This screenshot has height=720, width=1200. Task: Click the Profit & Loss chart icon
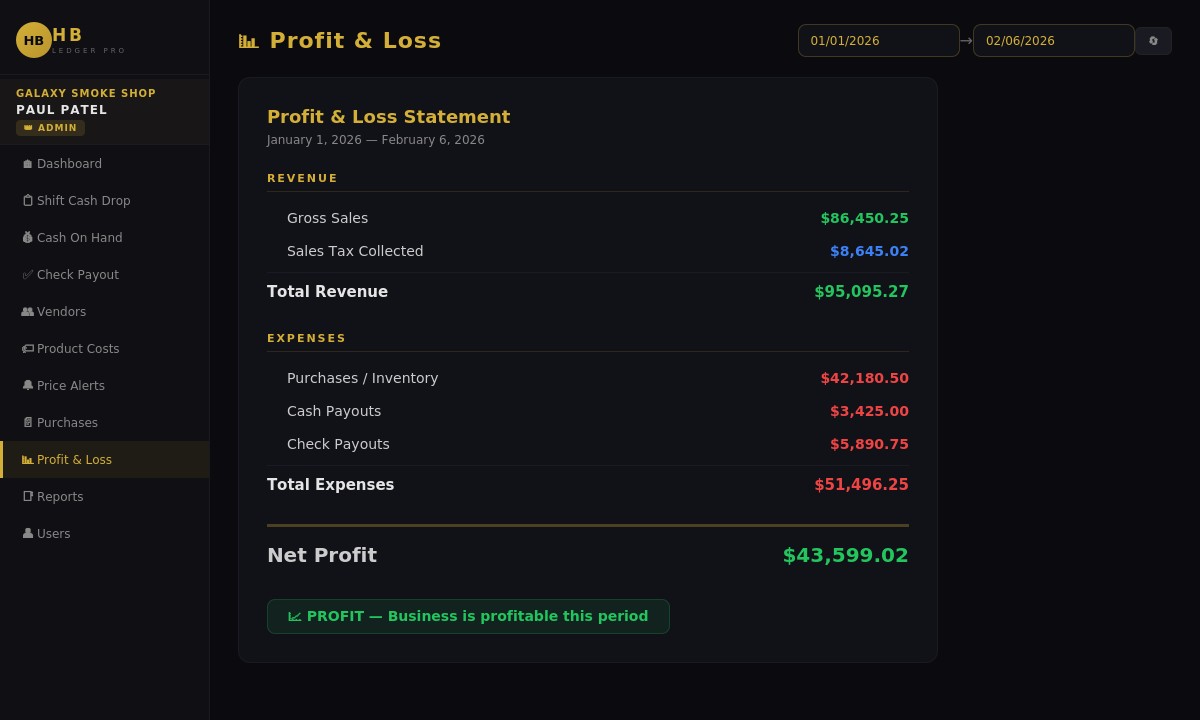point(28,459)
